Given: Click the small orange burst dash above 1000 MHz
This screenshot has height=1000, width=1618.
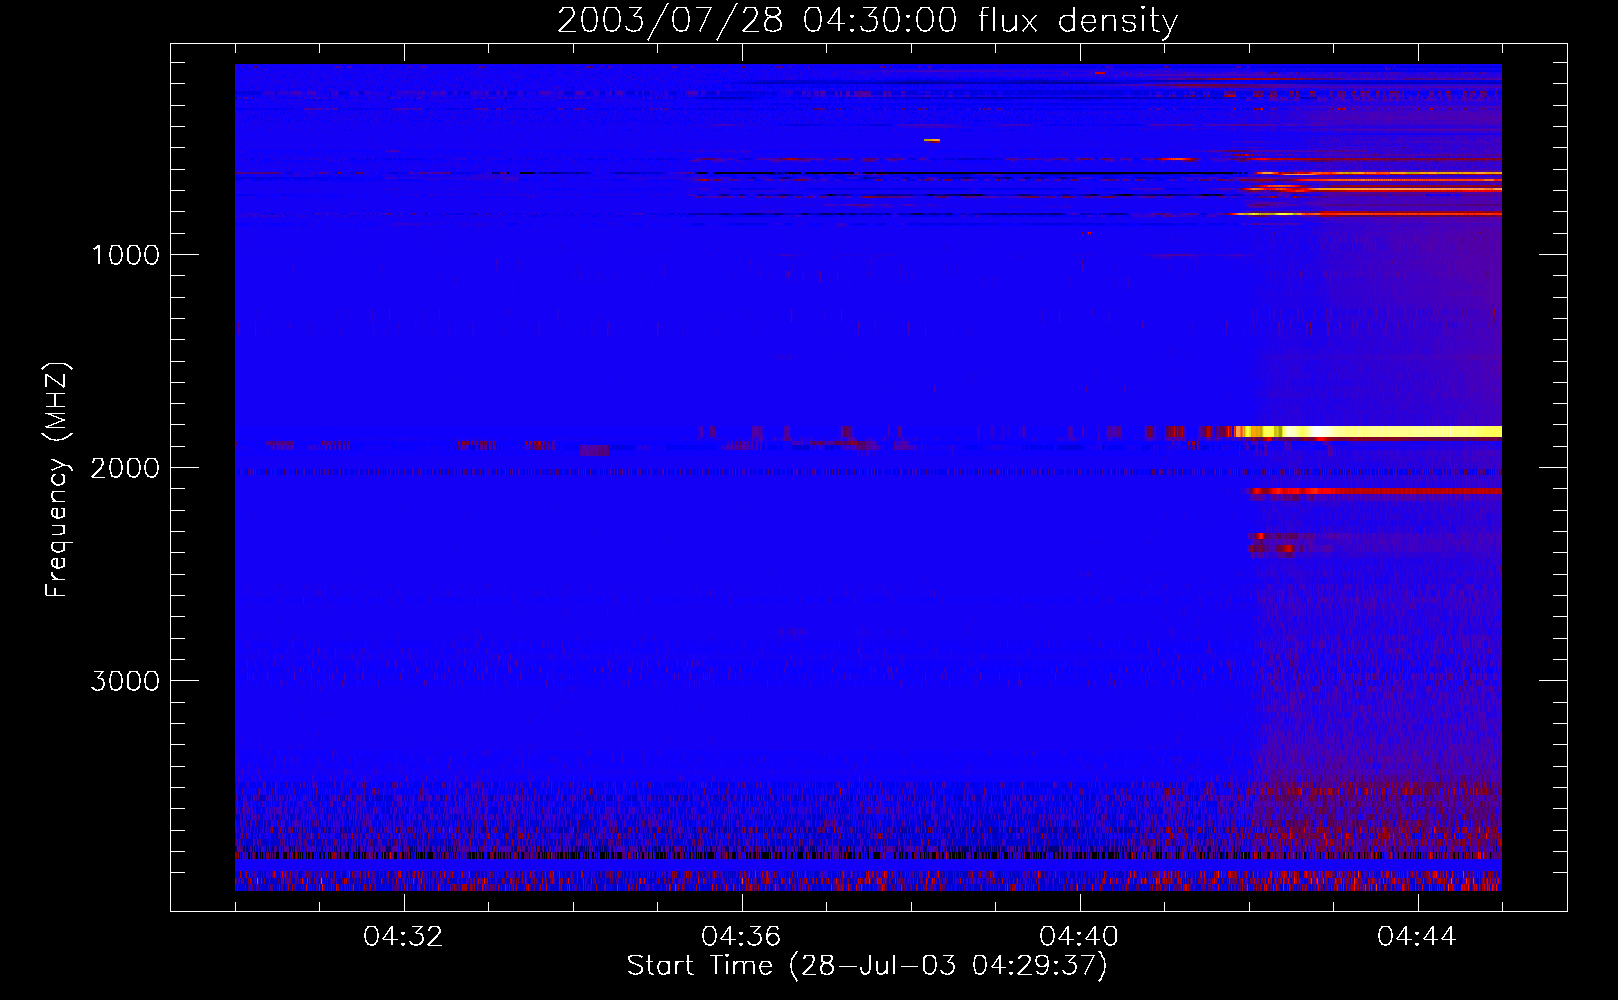Looking at the screenshot, I should click(x=931, y=140).
